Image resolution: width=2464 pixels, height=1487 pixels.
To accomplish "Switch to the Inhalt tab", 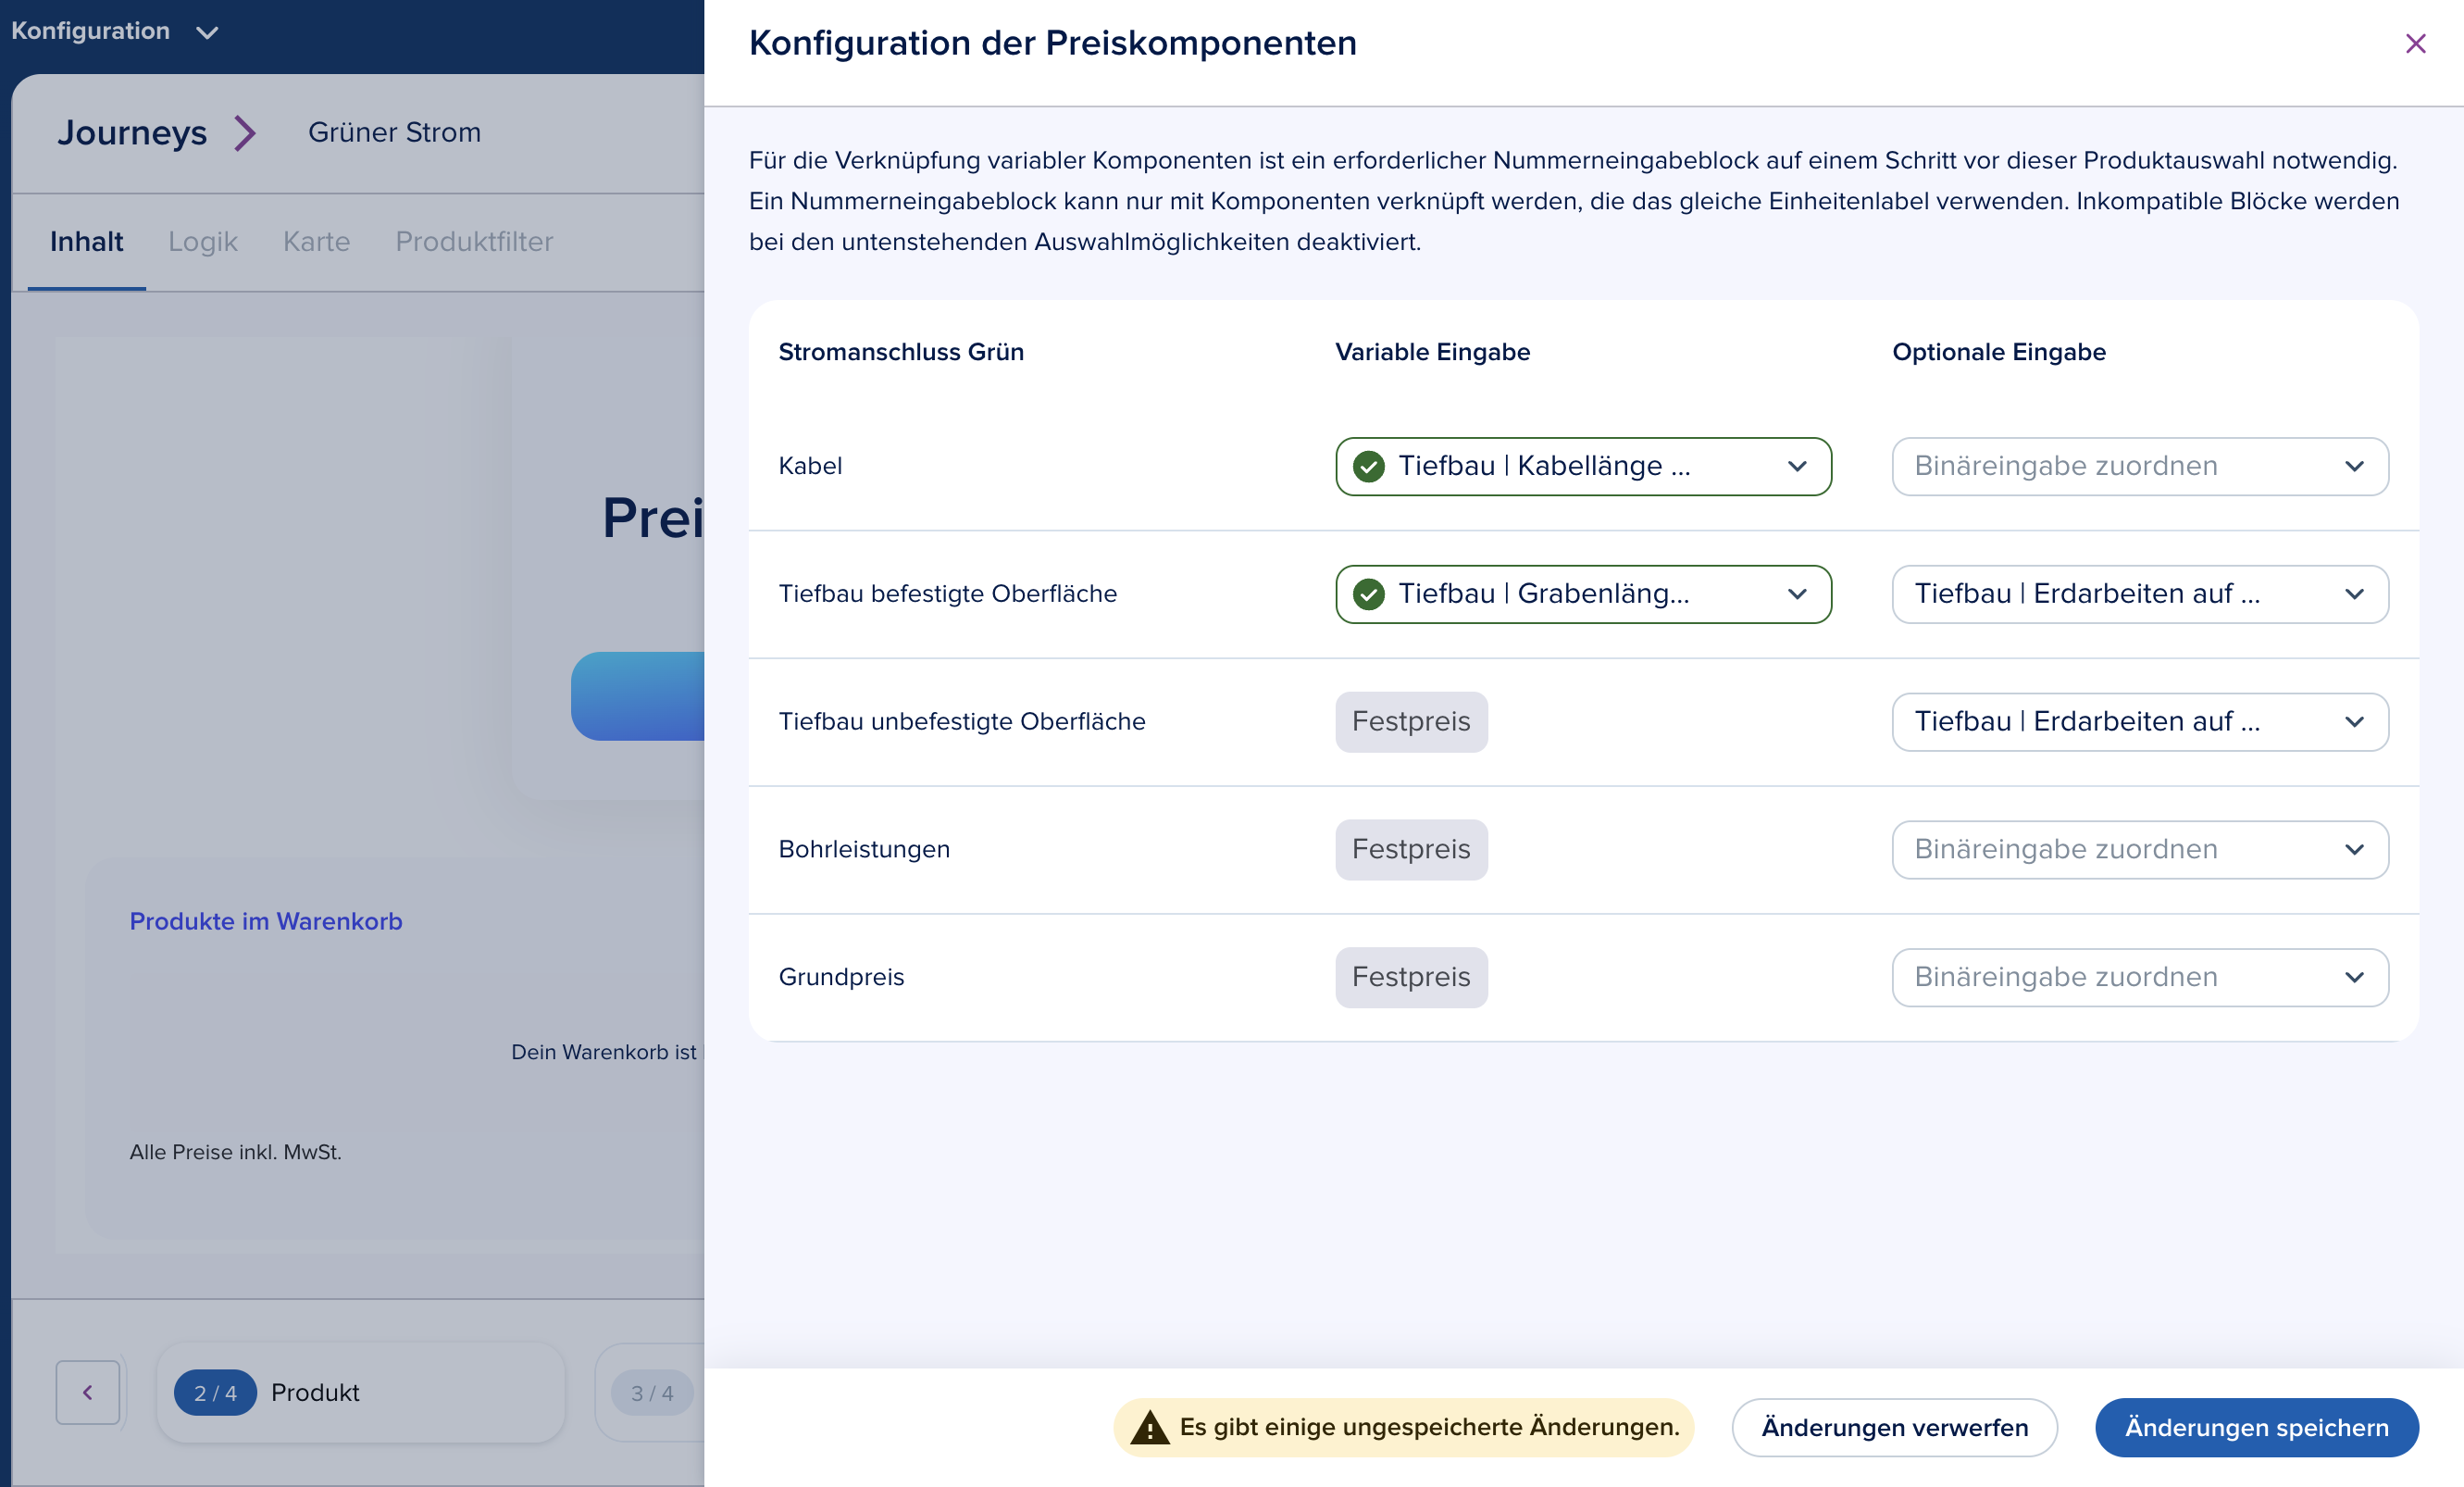I will [x=86, y=242].
